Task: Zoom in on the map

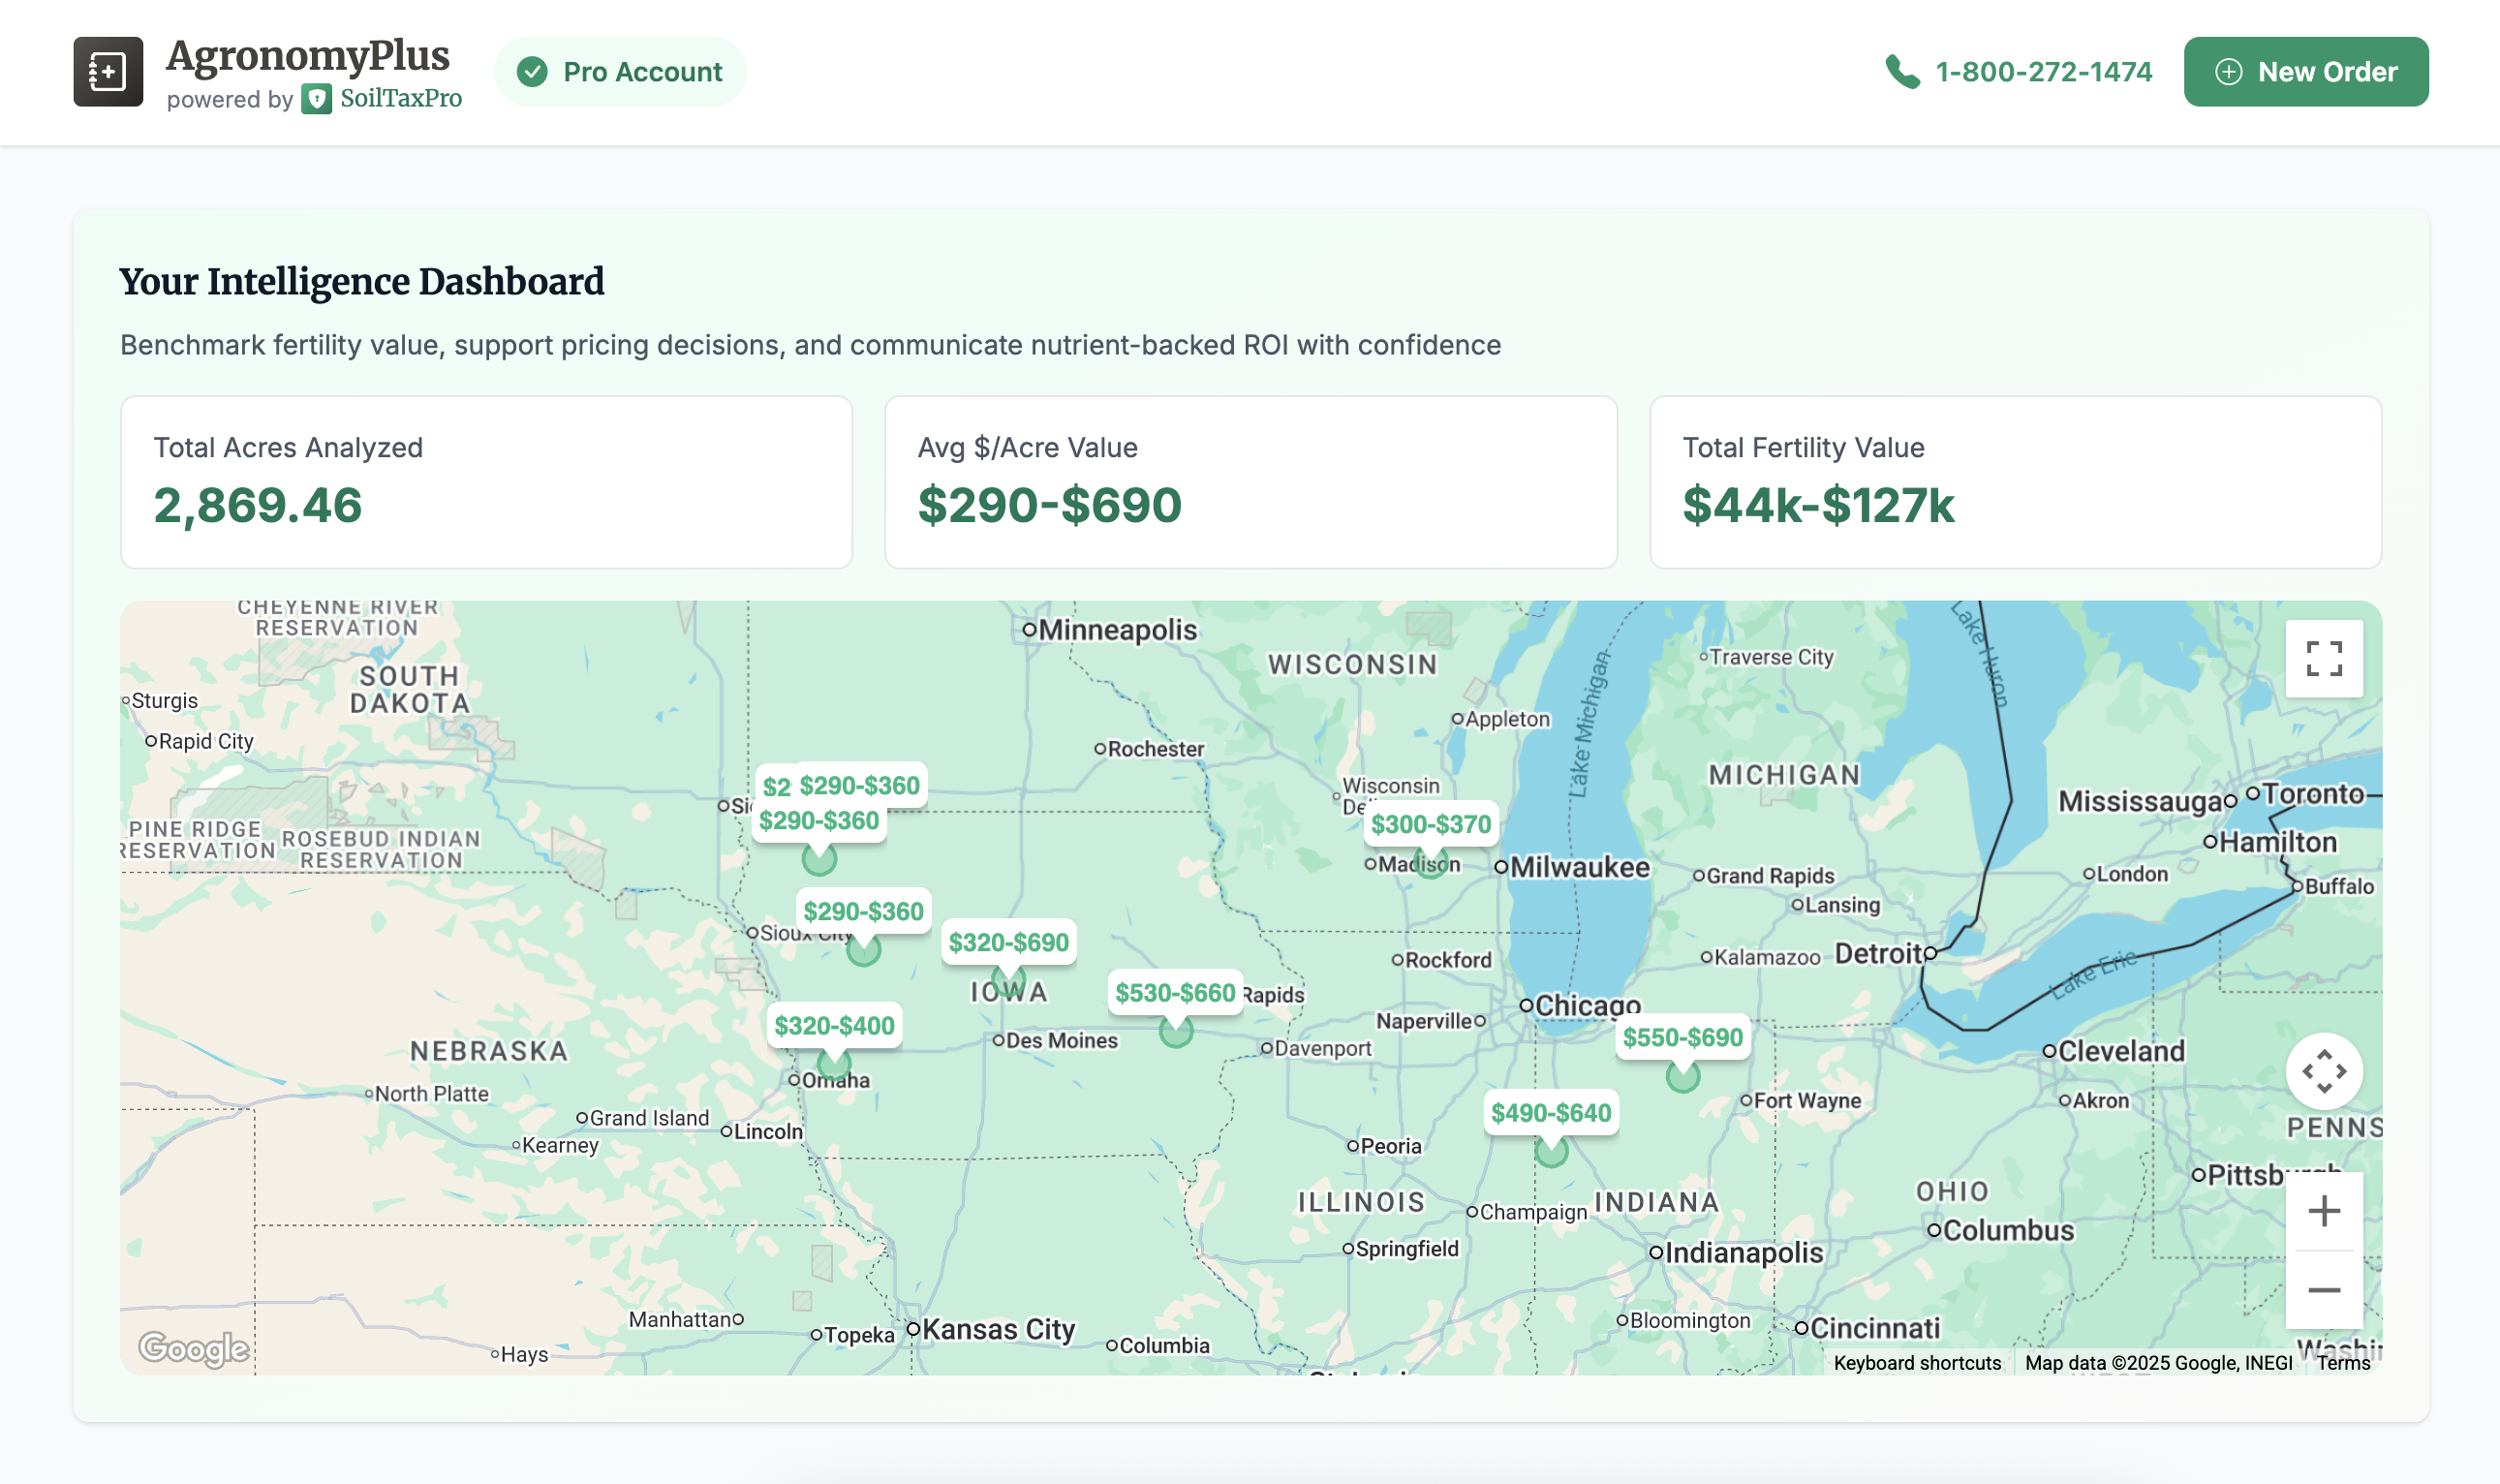Action: pos(2324,1211)
